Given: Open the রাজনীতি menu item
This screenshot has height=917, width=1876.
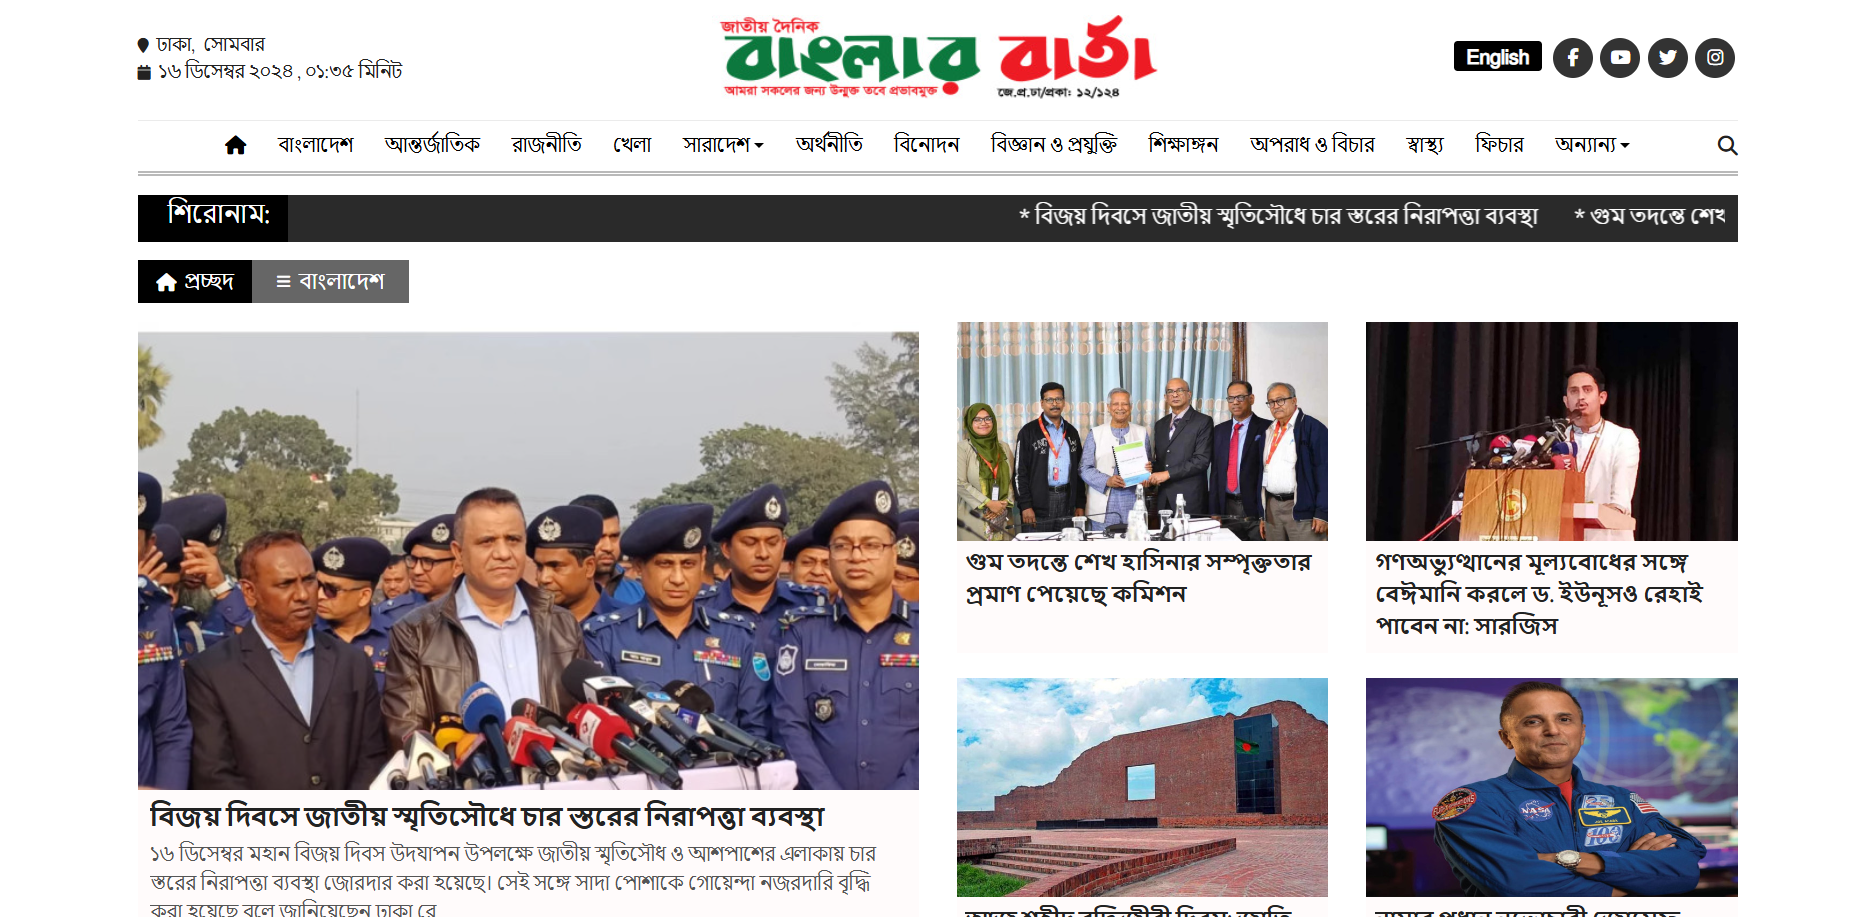Looking at the screenshot, I should point(546,145).
